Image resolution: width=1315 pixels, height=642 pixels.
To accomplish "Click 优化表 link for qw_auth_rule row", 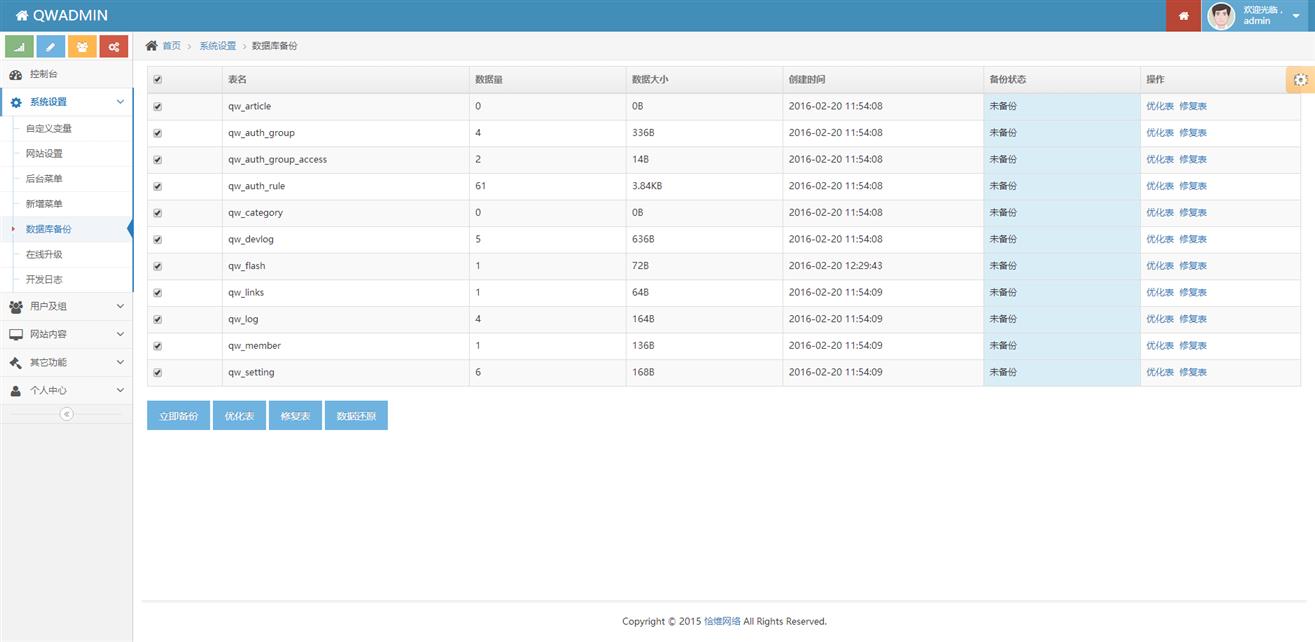I will [1160, 186].
